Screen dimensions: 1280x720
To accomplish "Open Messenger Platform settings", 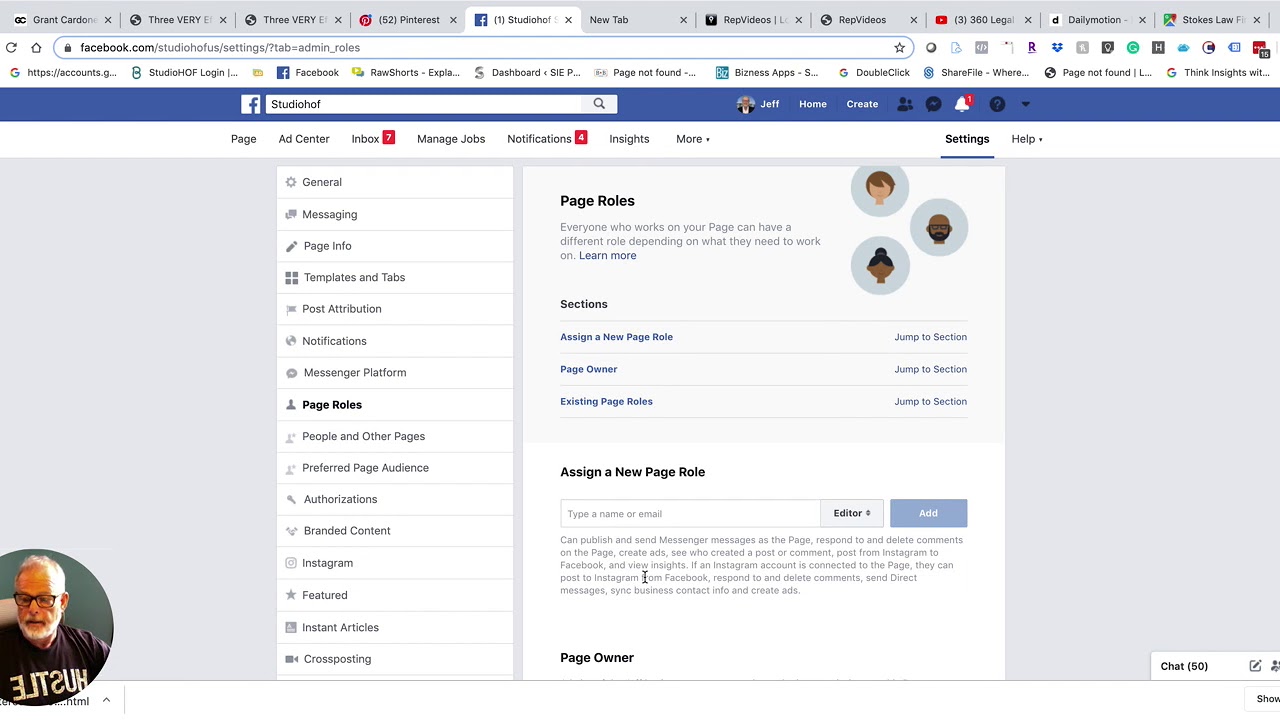I will pos(394,372).
